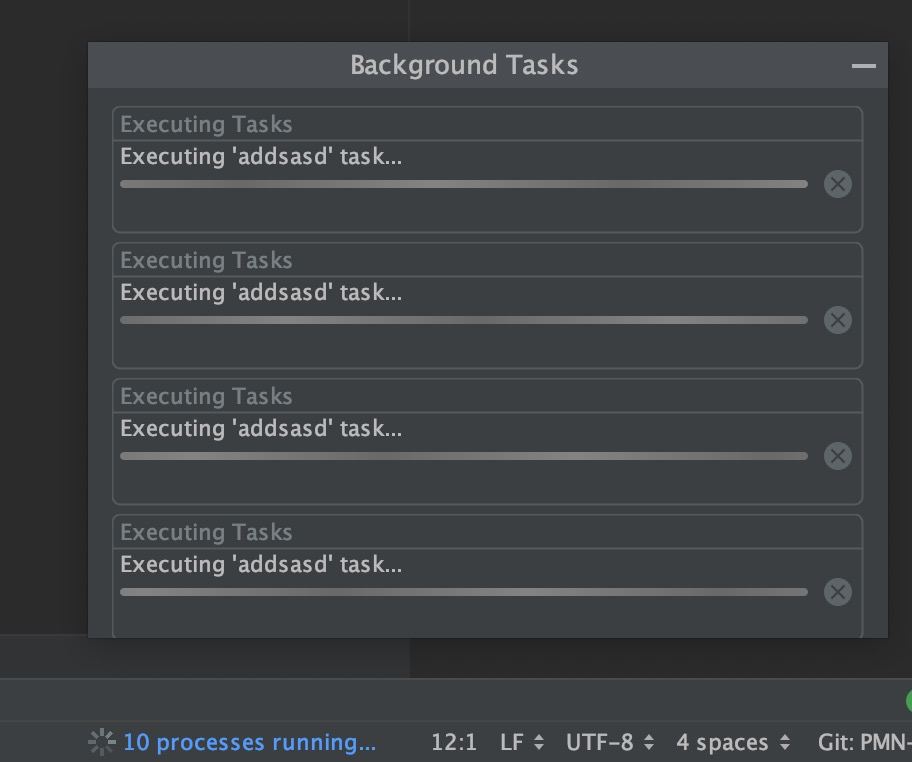Click the processes spinner icon in status bar

tap(102, 742)
